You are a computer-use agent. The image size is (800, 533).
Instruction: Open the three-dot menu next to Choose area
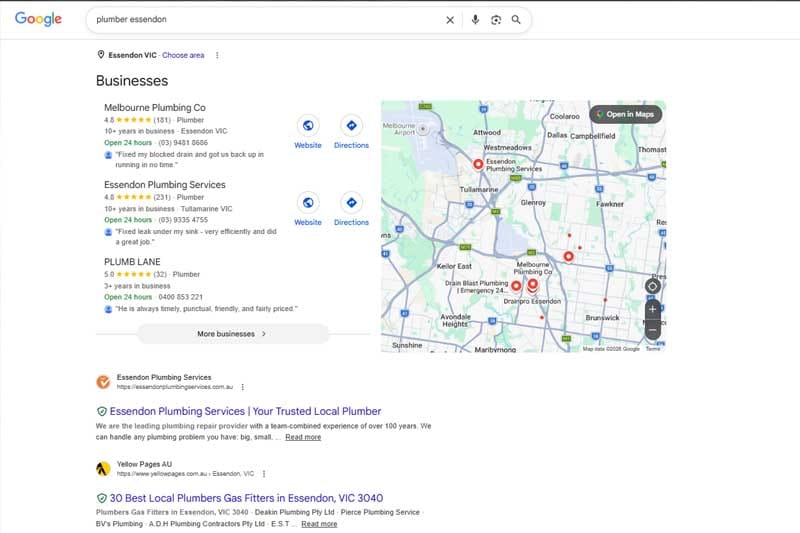point(217,55)
